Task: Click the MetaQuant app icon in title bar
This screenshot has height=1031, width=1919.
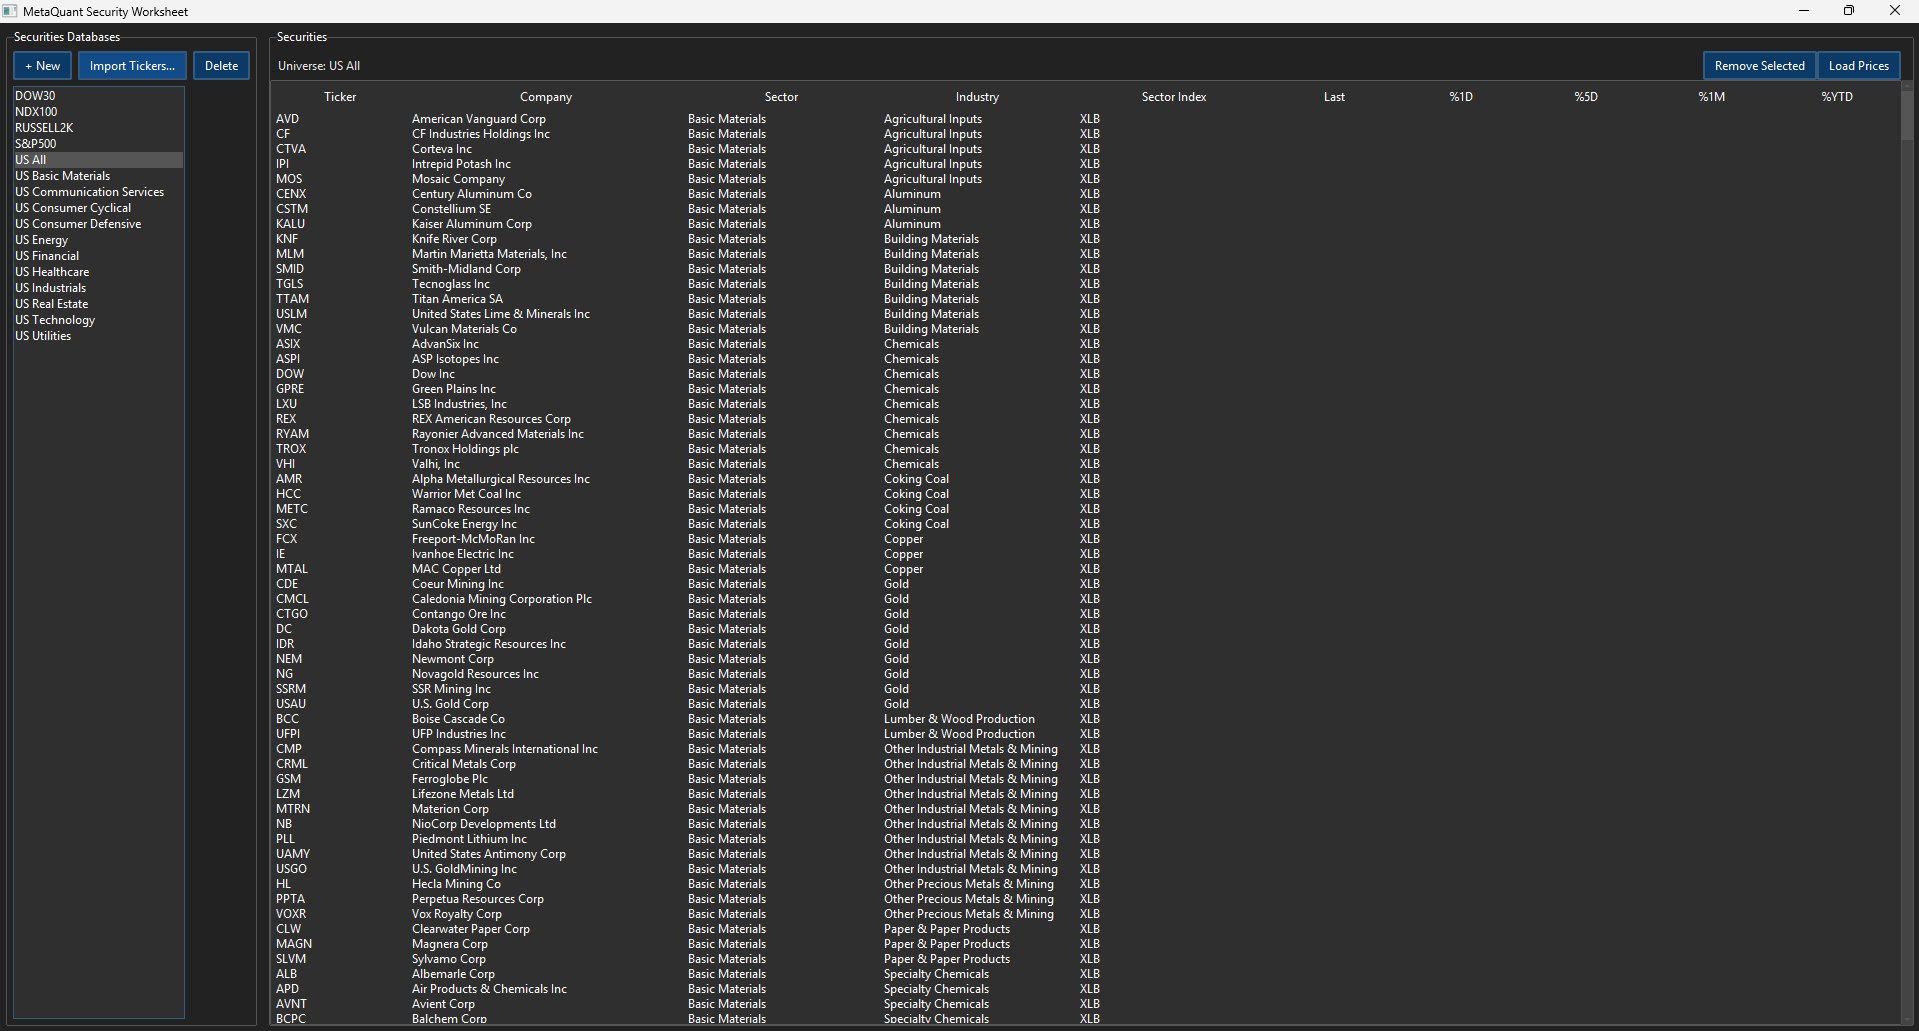Action: point(10,11)
